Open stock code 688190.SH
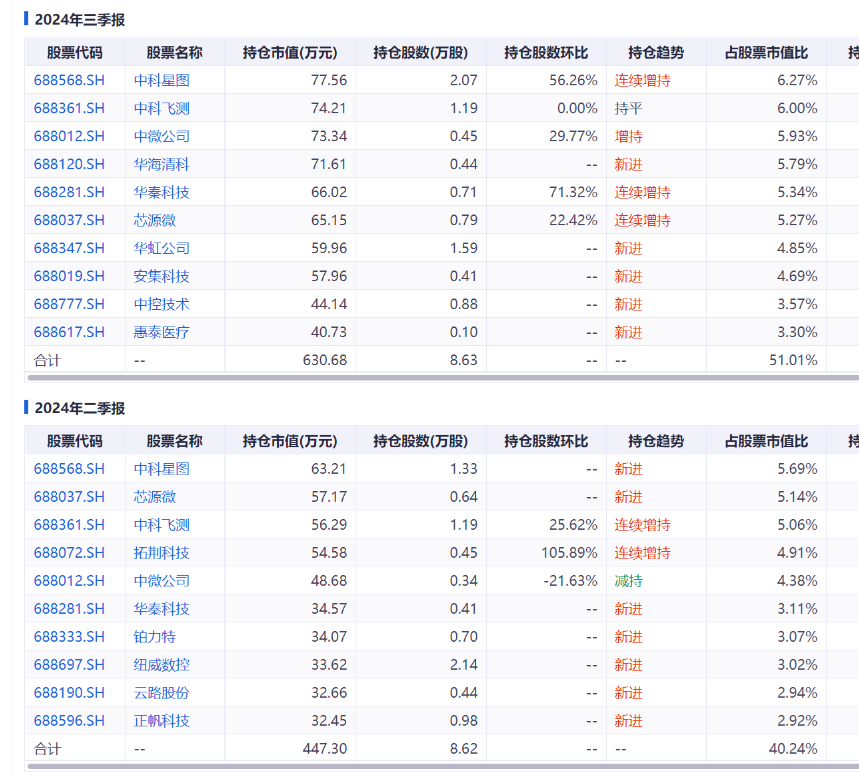859x774 pixels. click(69, 692)
